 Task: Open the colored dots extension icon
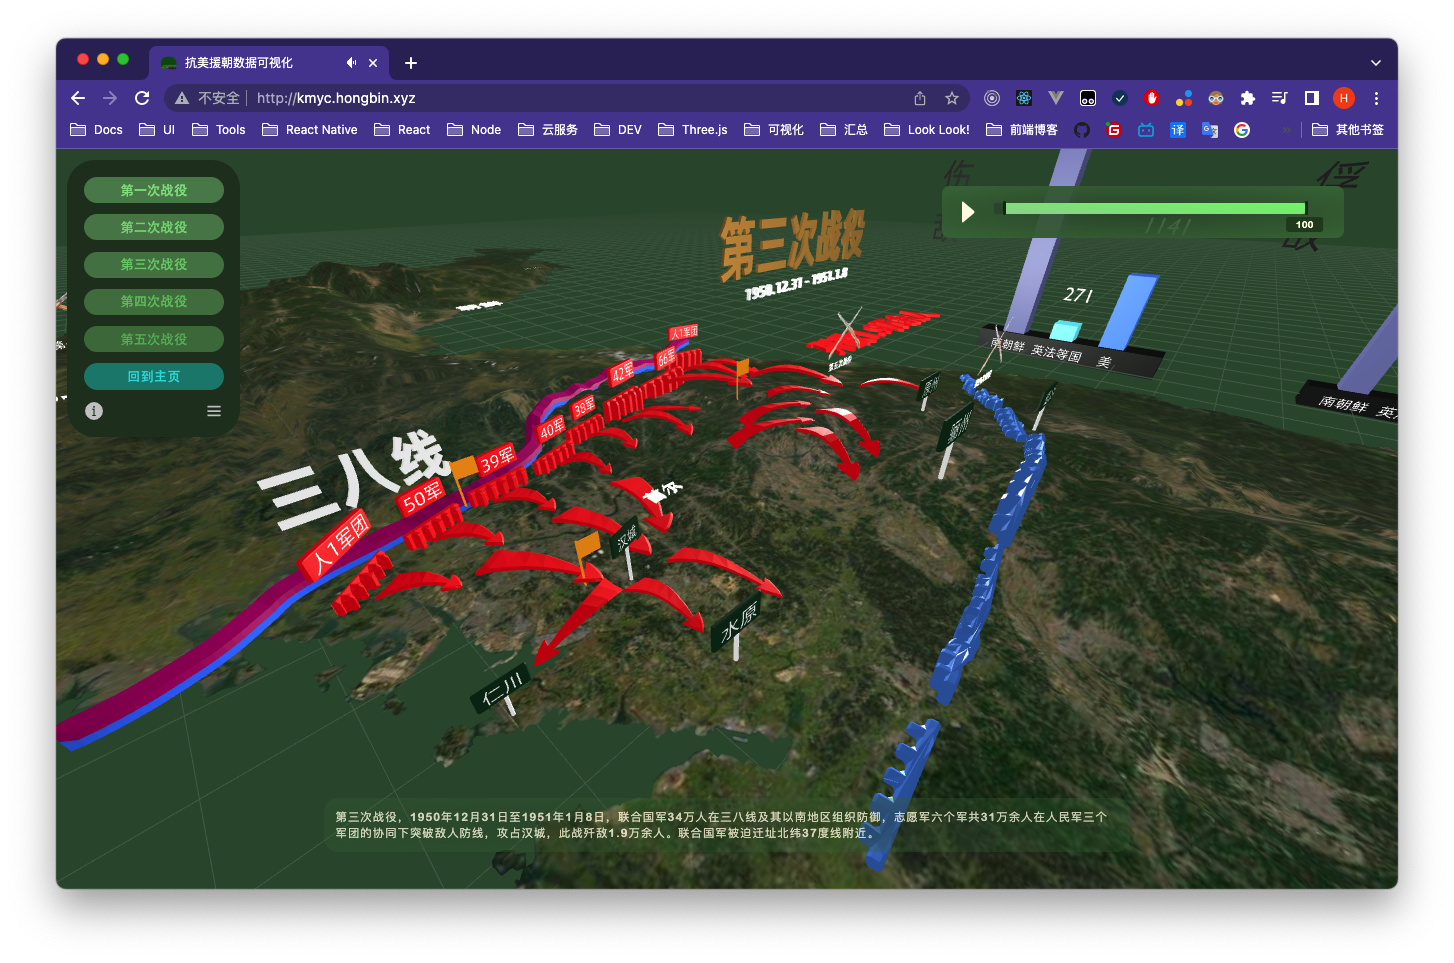(1184, 98)
